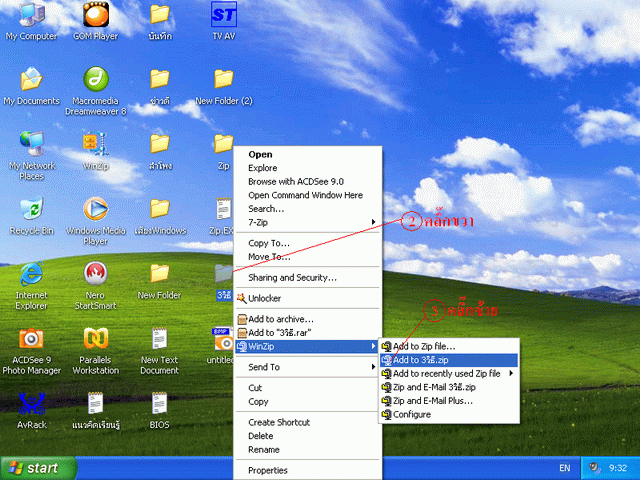Click the system tray notification icon
640x480 pixels.
point(594,468)
